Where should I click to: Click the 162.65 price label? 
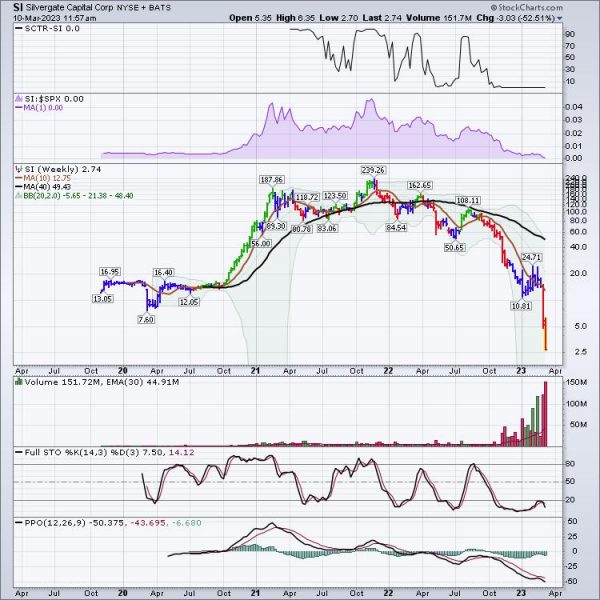[x=420, y=185]
